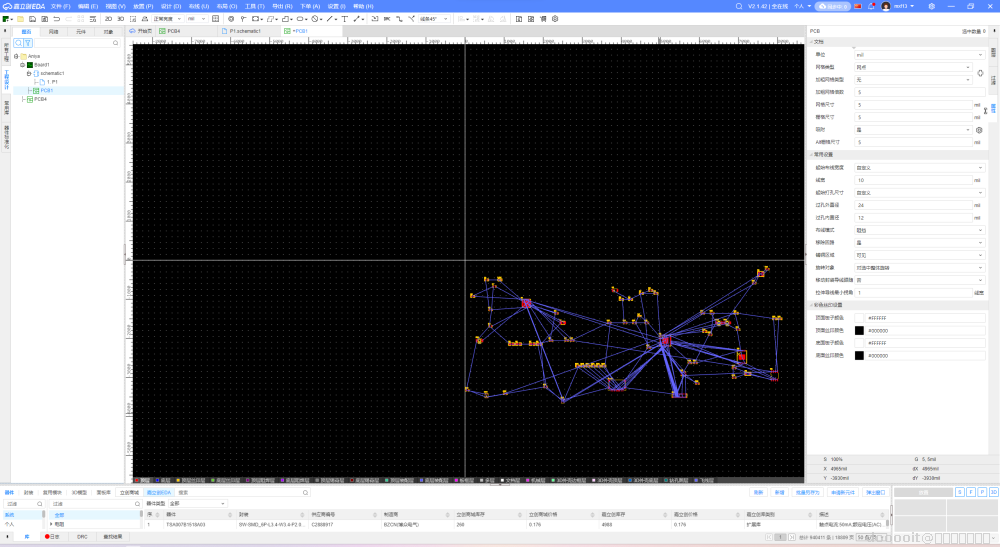The image size is (1000, 547).
Task: Click the black top-layer outline color swatch
Action: point(859,330)
